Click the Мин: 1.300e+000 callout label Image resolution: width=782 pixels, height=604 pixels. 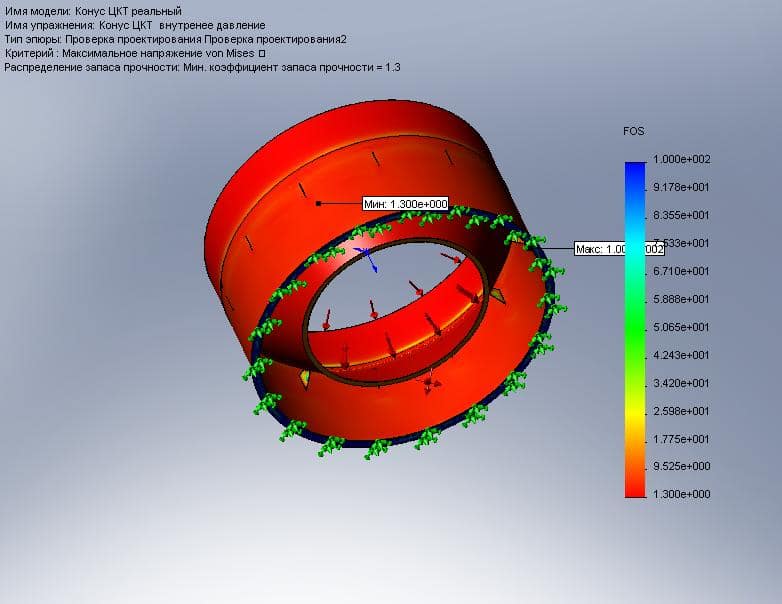(x=406, y=203)
